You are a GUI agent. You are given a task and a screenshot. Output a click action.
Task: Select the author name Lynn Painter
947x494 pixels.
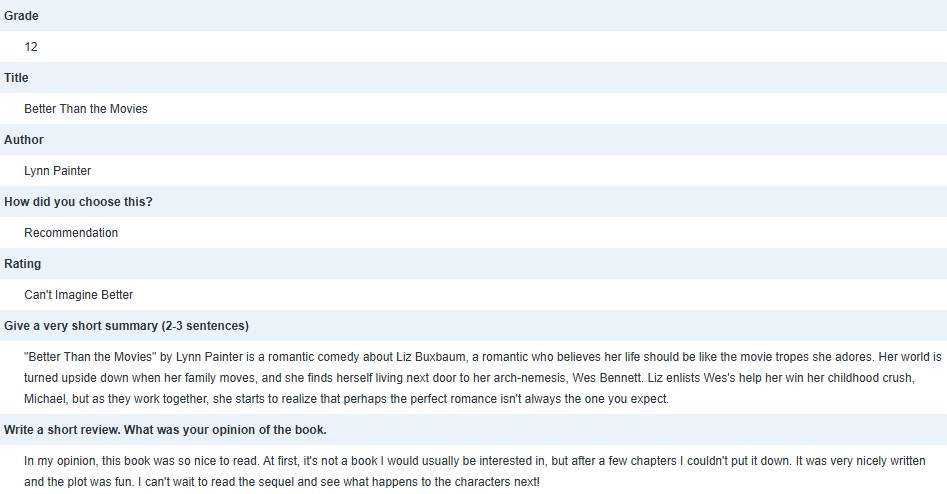[58, 171]
